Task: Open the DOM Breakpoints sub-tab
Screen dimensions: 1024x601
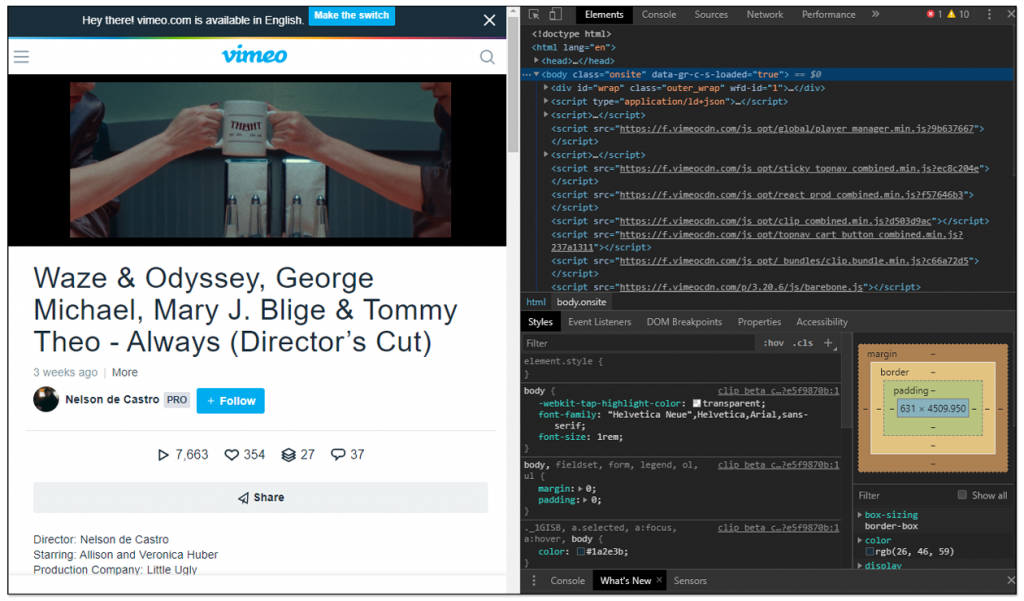Action: [684, 322]
